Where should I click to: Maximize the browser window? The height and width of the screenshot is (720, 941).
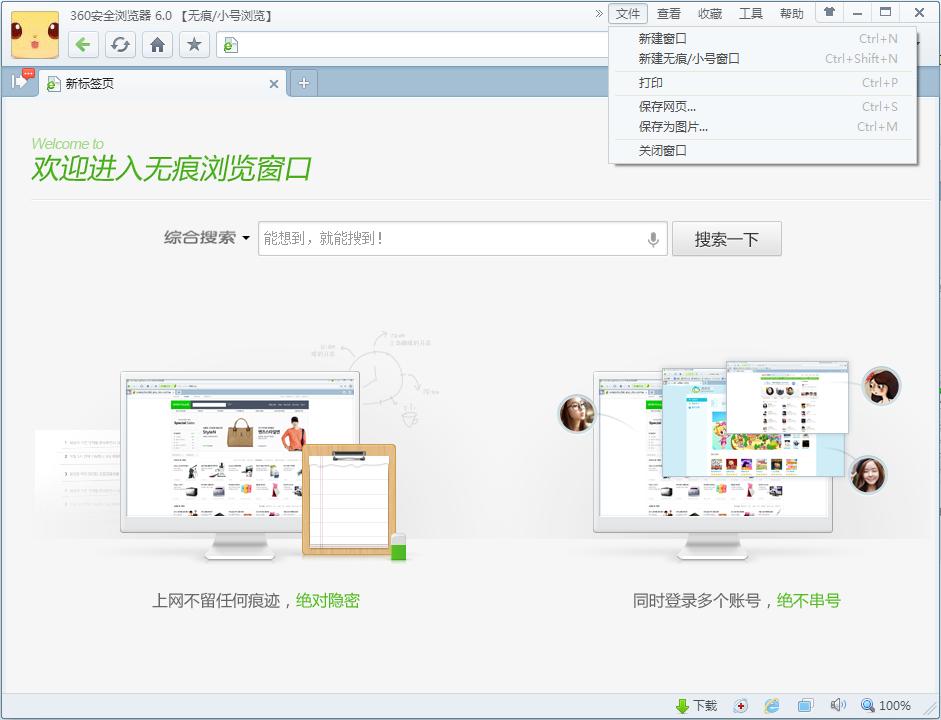(x=886, y=12)
